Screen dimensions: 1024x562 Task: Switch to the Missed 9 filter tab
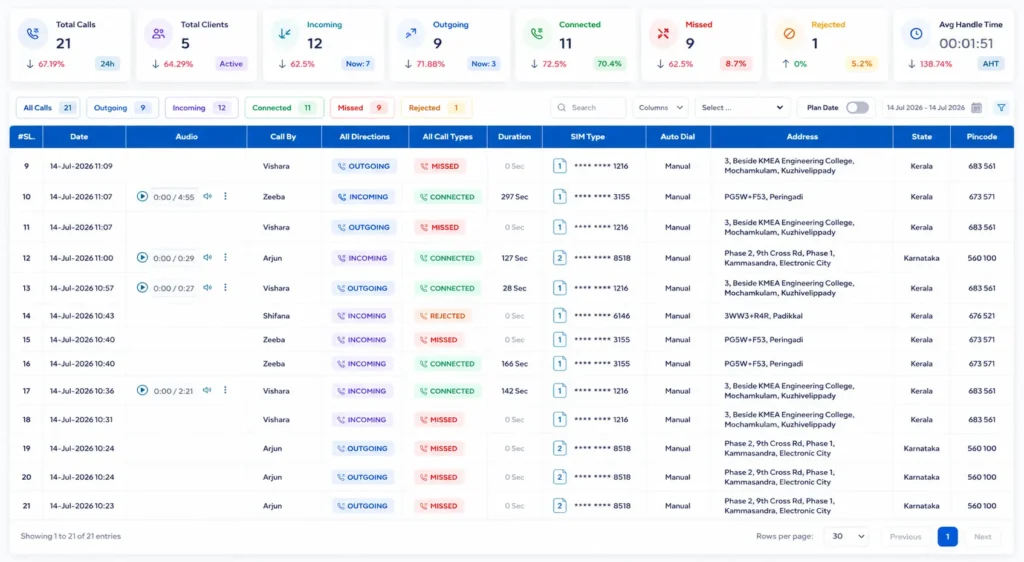362,108
